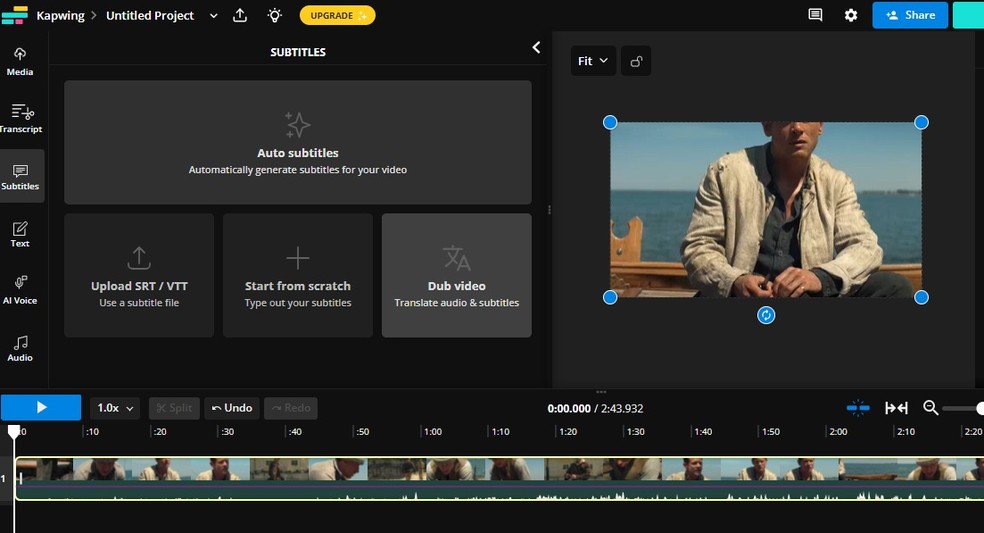Collapse the Subtitles panel with chevron
This screenshot has width=984, height=533.
536,47
